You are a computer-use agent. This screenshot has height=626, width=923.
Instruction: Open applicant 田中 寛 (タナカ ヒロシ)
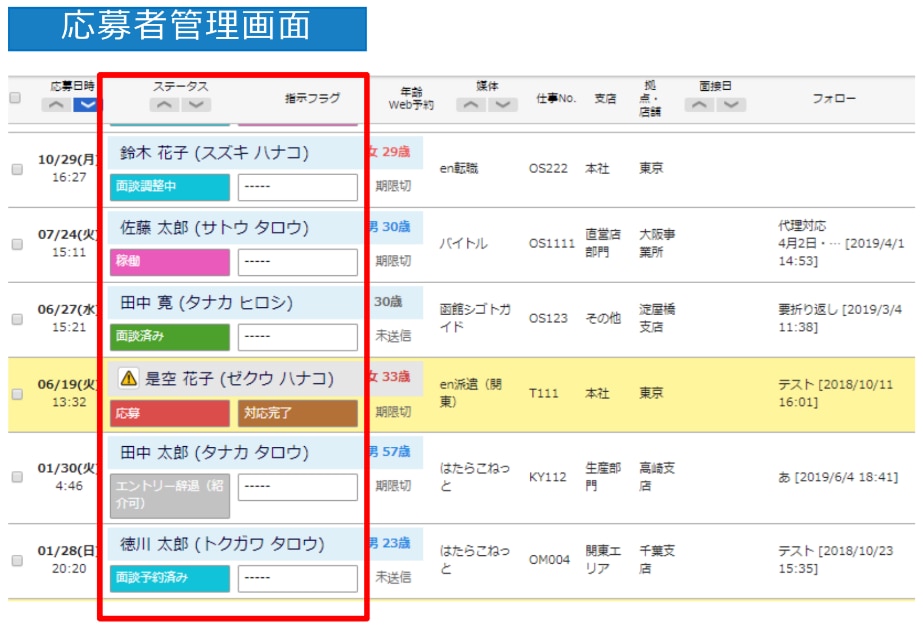click(206, 303)
